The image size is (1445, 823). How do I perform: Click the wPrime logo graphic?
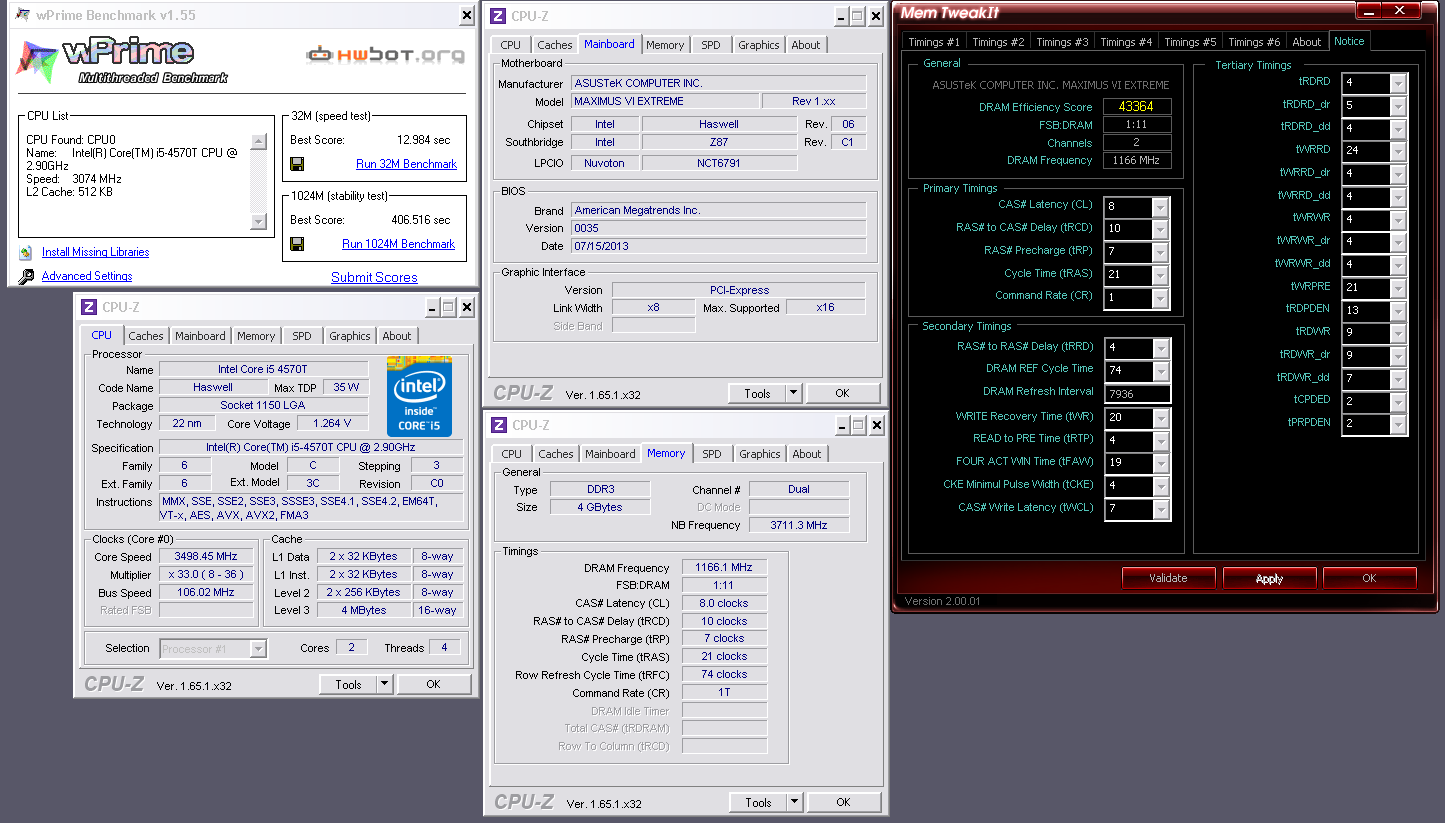[122, 60]
